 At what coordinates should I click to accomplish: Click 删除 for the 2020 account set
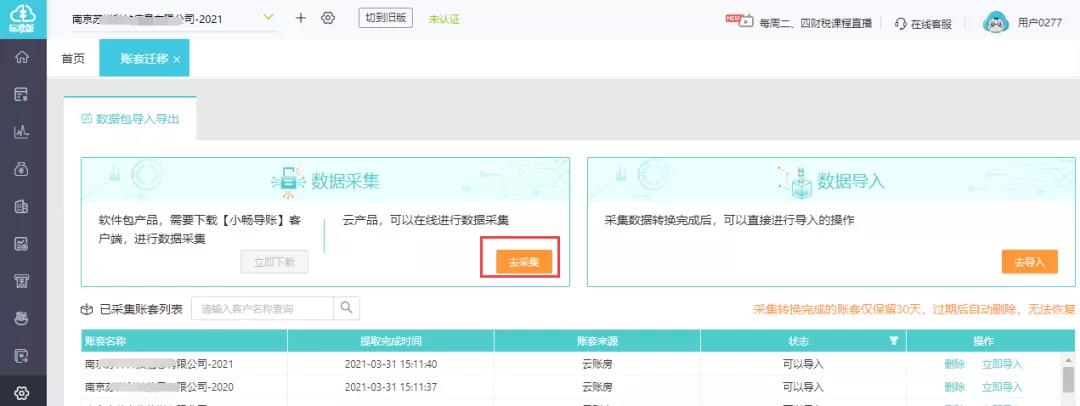point(954,386)
